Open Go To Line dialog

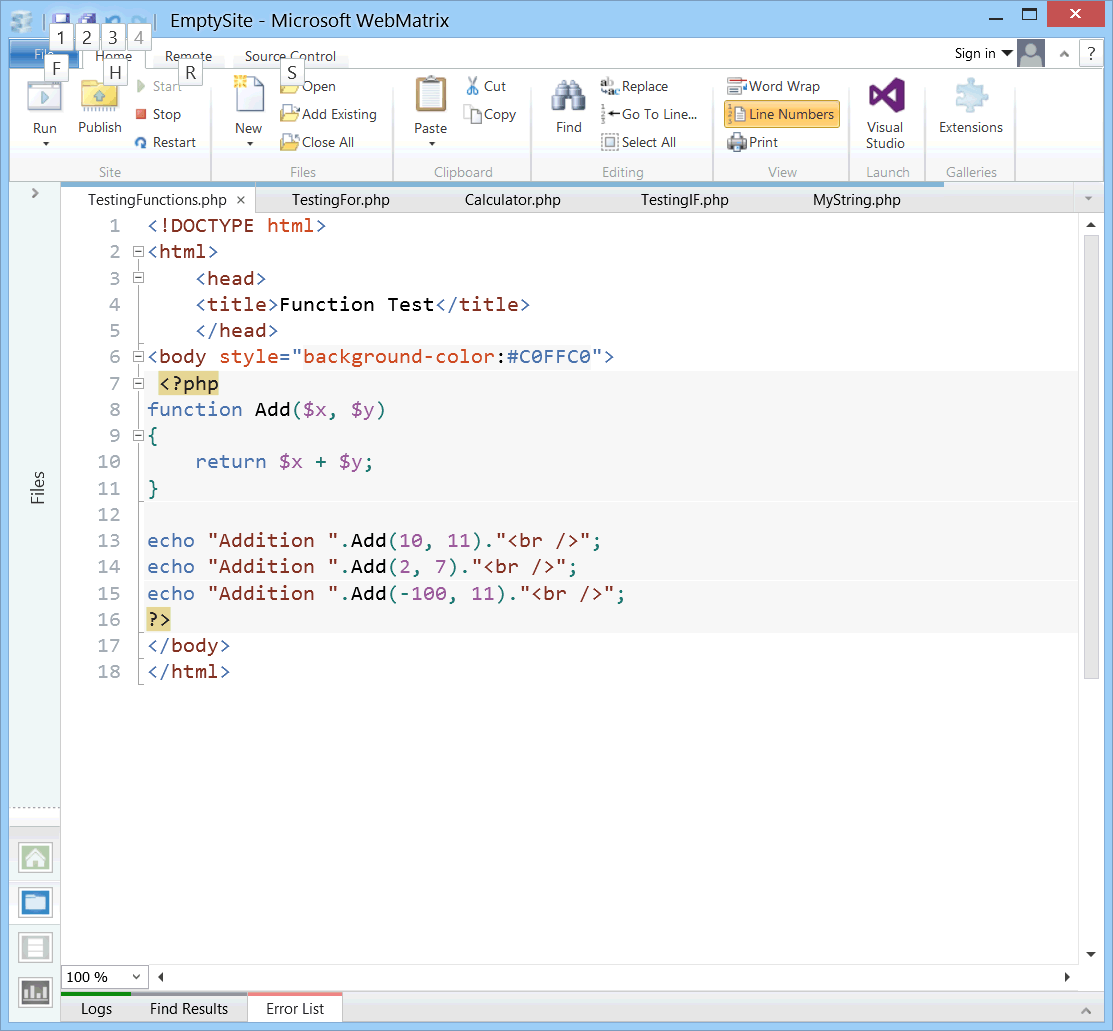tap(649, 114)
